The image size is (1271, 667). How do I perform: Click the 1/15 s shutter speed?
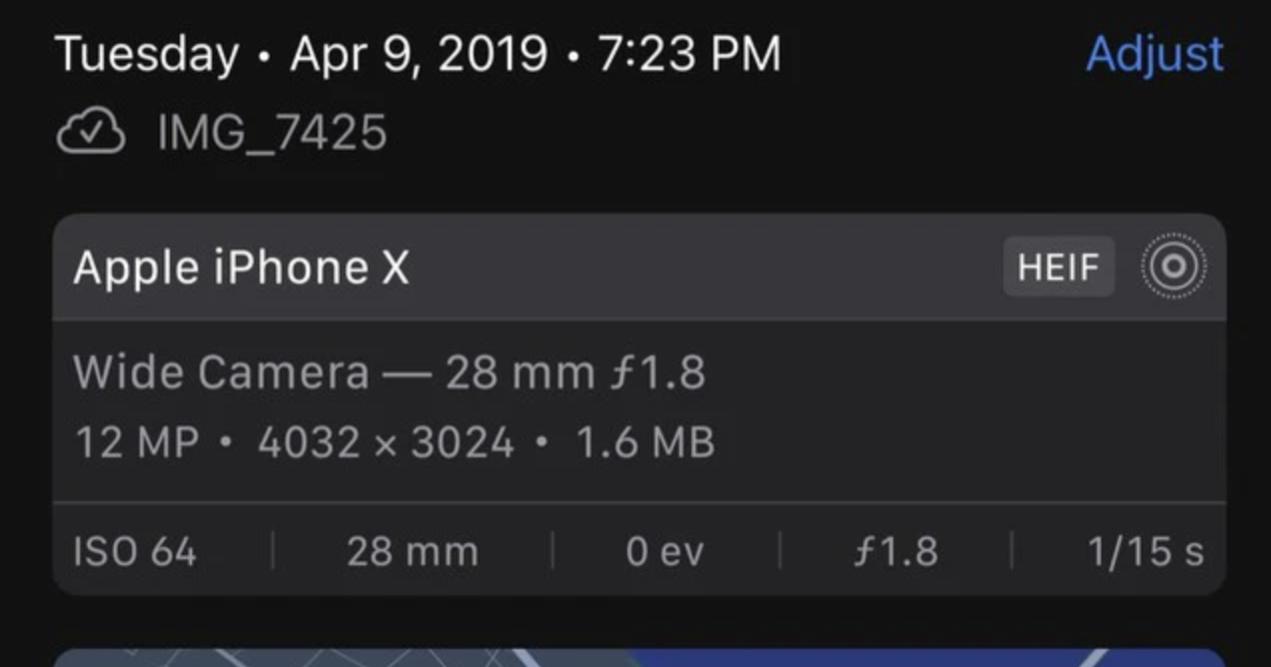[x=1145, y=552]
